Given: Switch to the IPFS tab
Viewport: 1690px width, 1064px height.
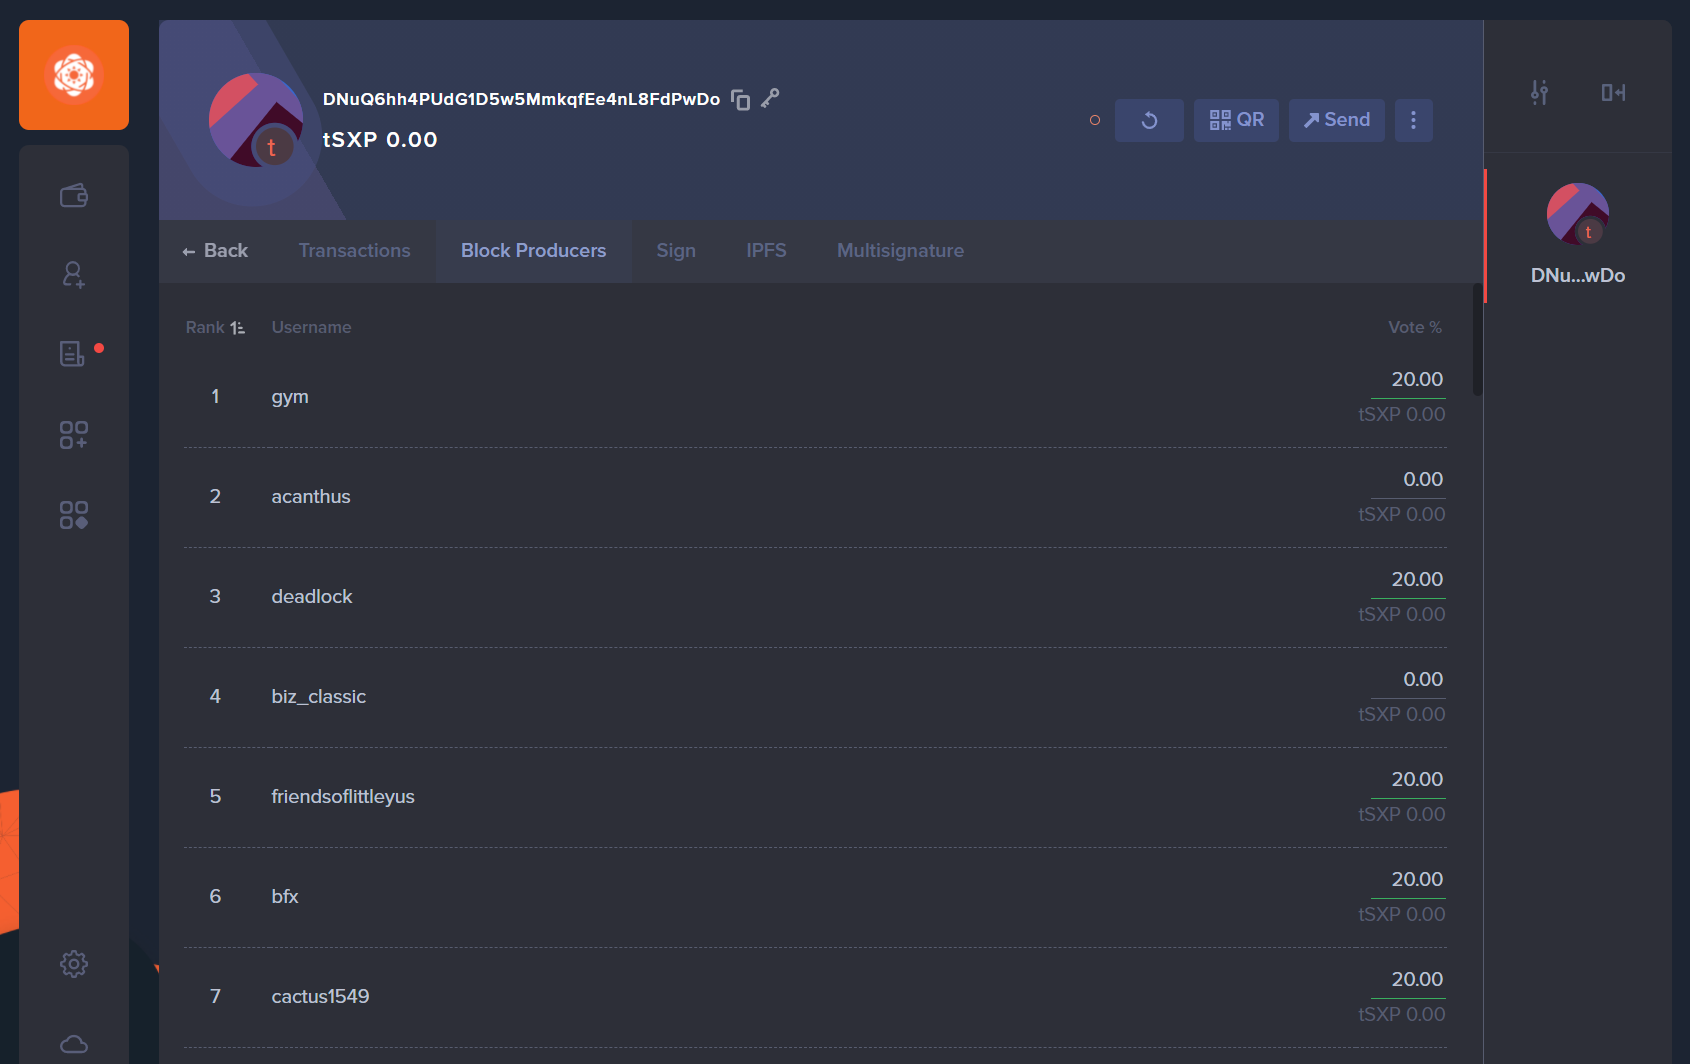Looking at the screenshot, I should point(766,251).
